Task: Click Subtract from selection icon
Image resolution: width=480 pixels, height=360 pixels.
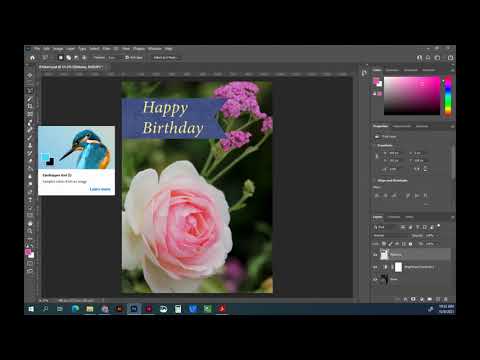Action: click(x=76, y=58)
